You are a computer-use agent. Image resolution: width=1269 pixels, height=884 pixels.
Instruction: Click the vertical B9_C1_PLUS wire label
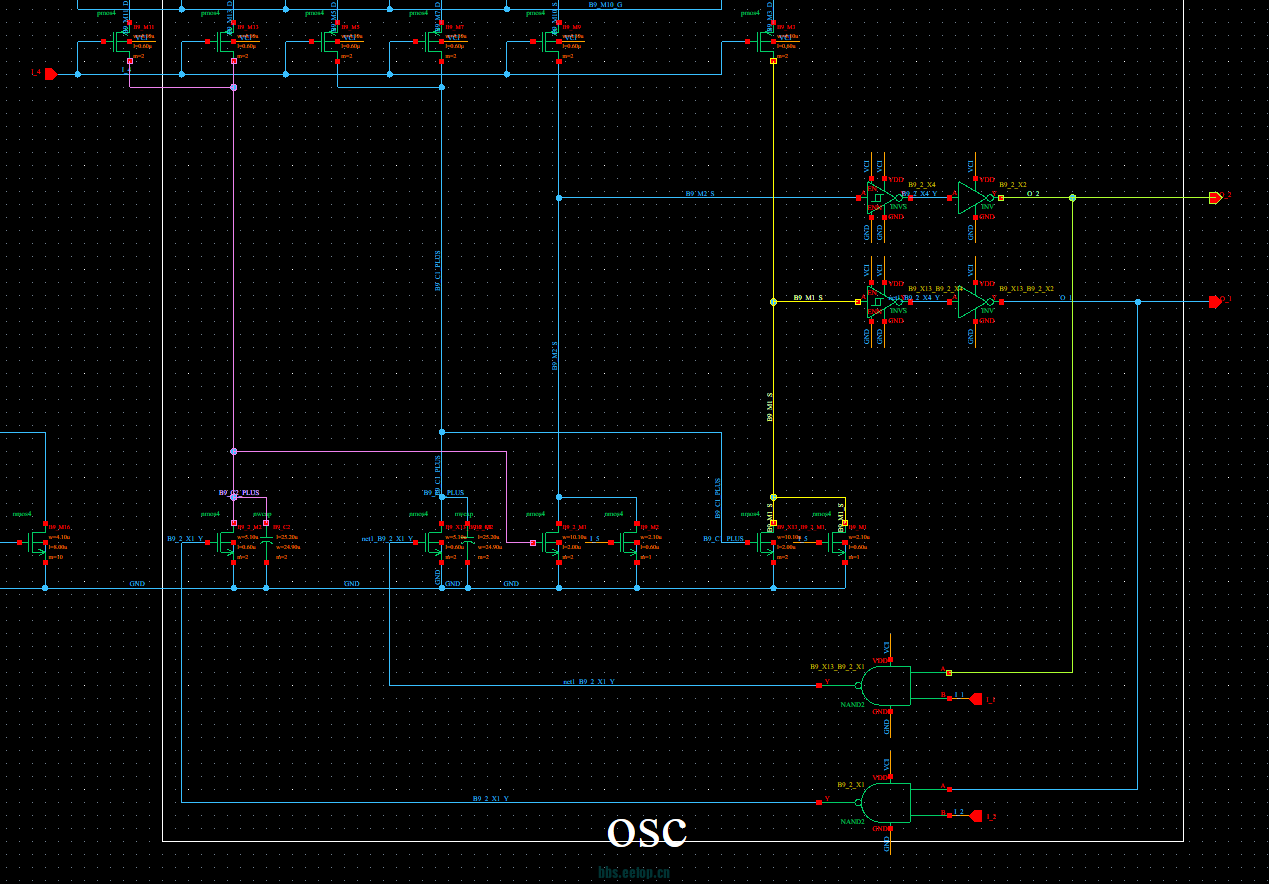437,270
